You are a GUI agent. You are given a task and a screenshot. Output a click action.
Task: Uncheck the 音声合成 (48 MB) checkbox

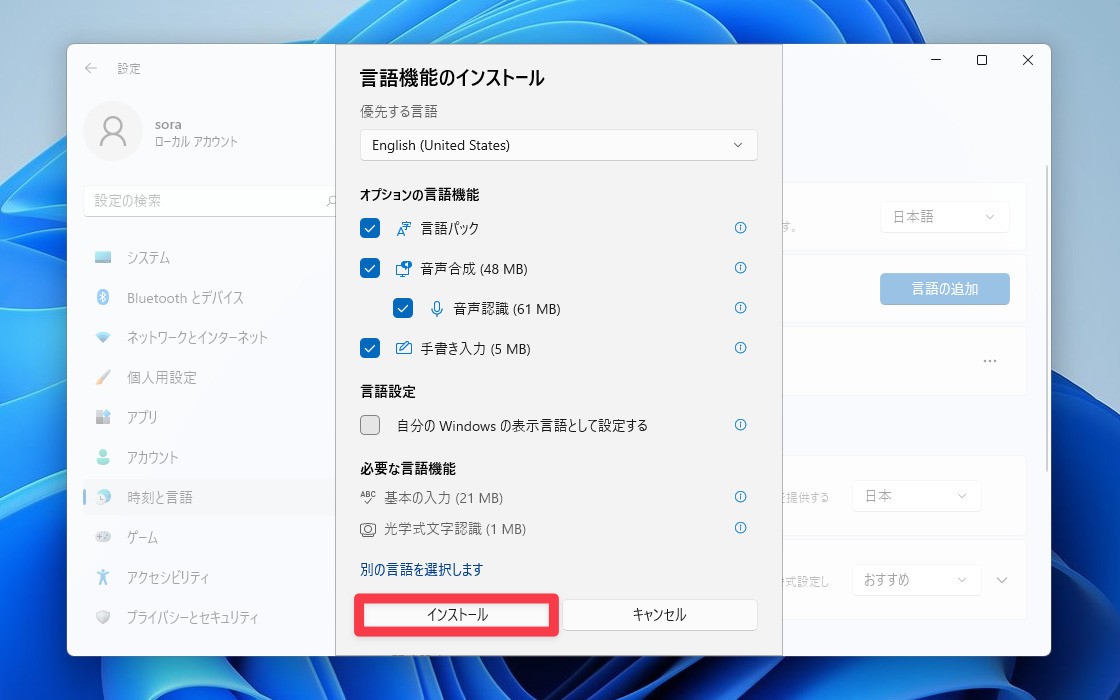tap(370, 269)
